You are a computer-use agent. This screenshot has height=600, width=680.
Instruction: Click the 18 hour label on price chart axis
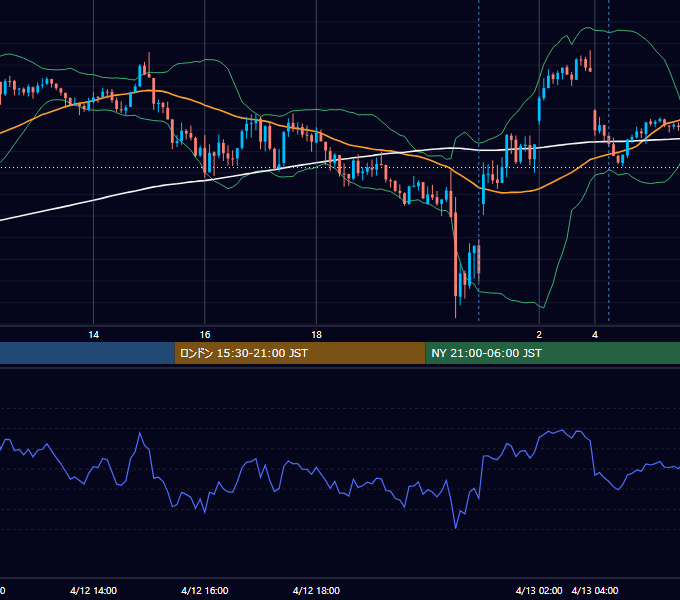coord(317,335)
